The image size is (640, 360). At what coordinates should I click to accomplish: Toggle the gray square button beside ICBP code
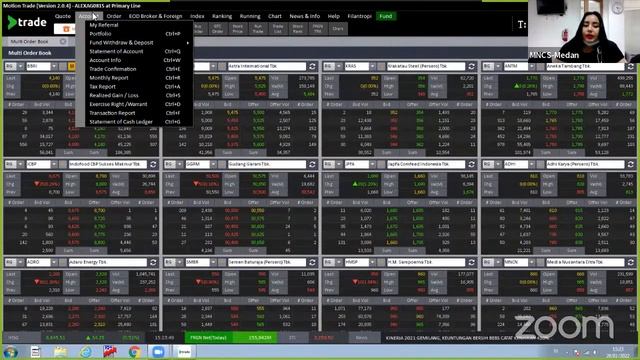(63, 164)
